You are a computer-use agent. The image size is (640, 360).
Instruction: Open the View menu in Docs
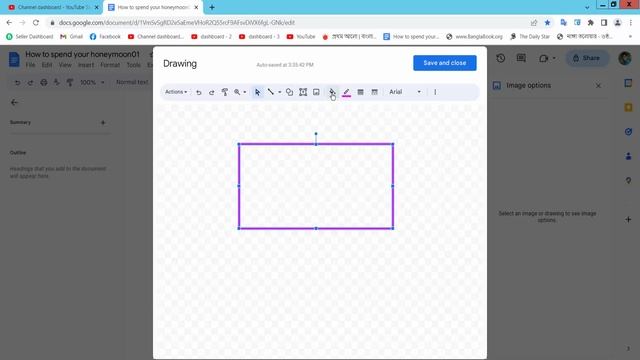pos(65,65)
